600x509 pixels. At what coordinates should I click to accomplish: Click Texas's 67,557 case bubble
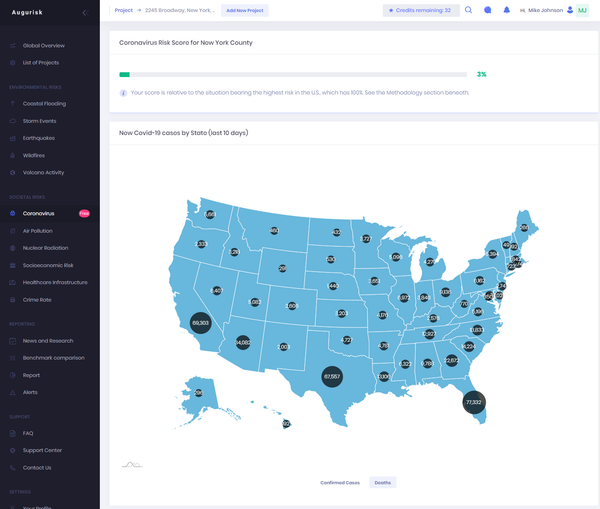[332, 377]
